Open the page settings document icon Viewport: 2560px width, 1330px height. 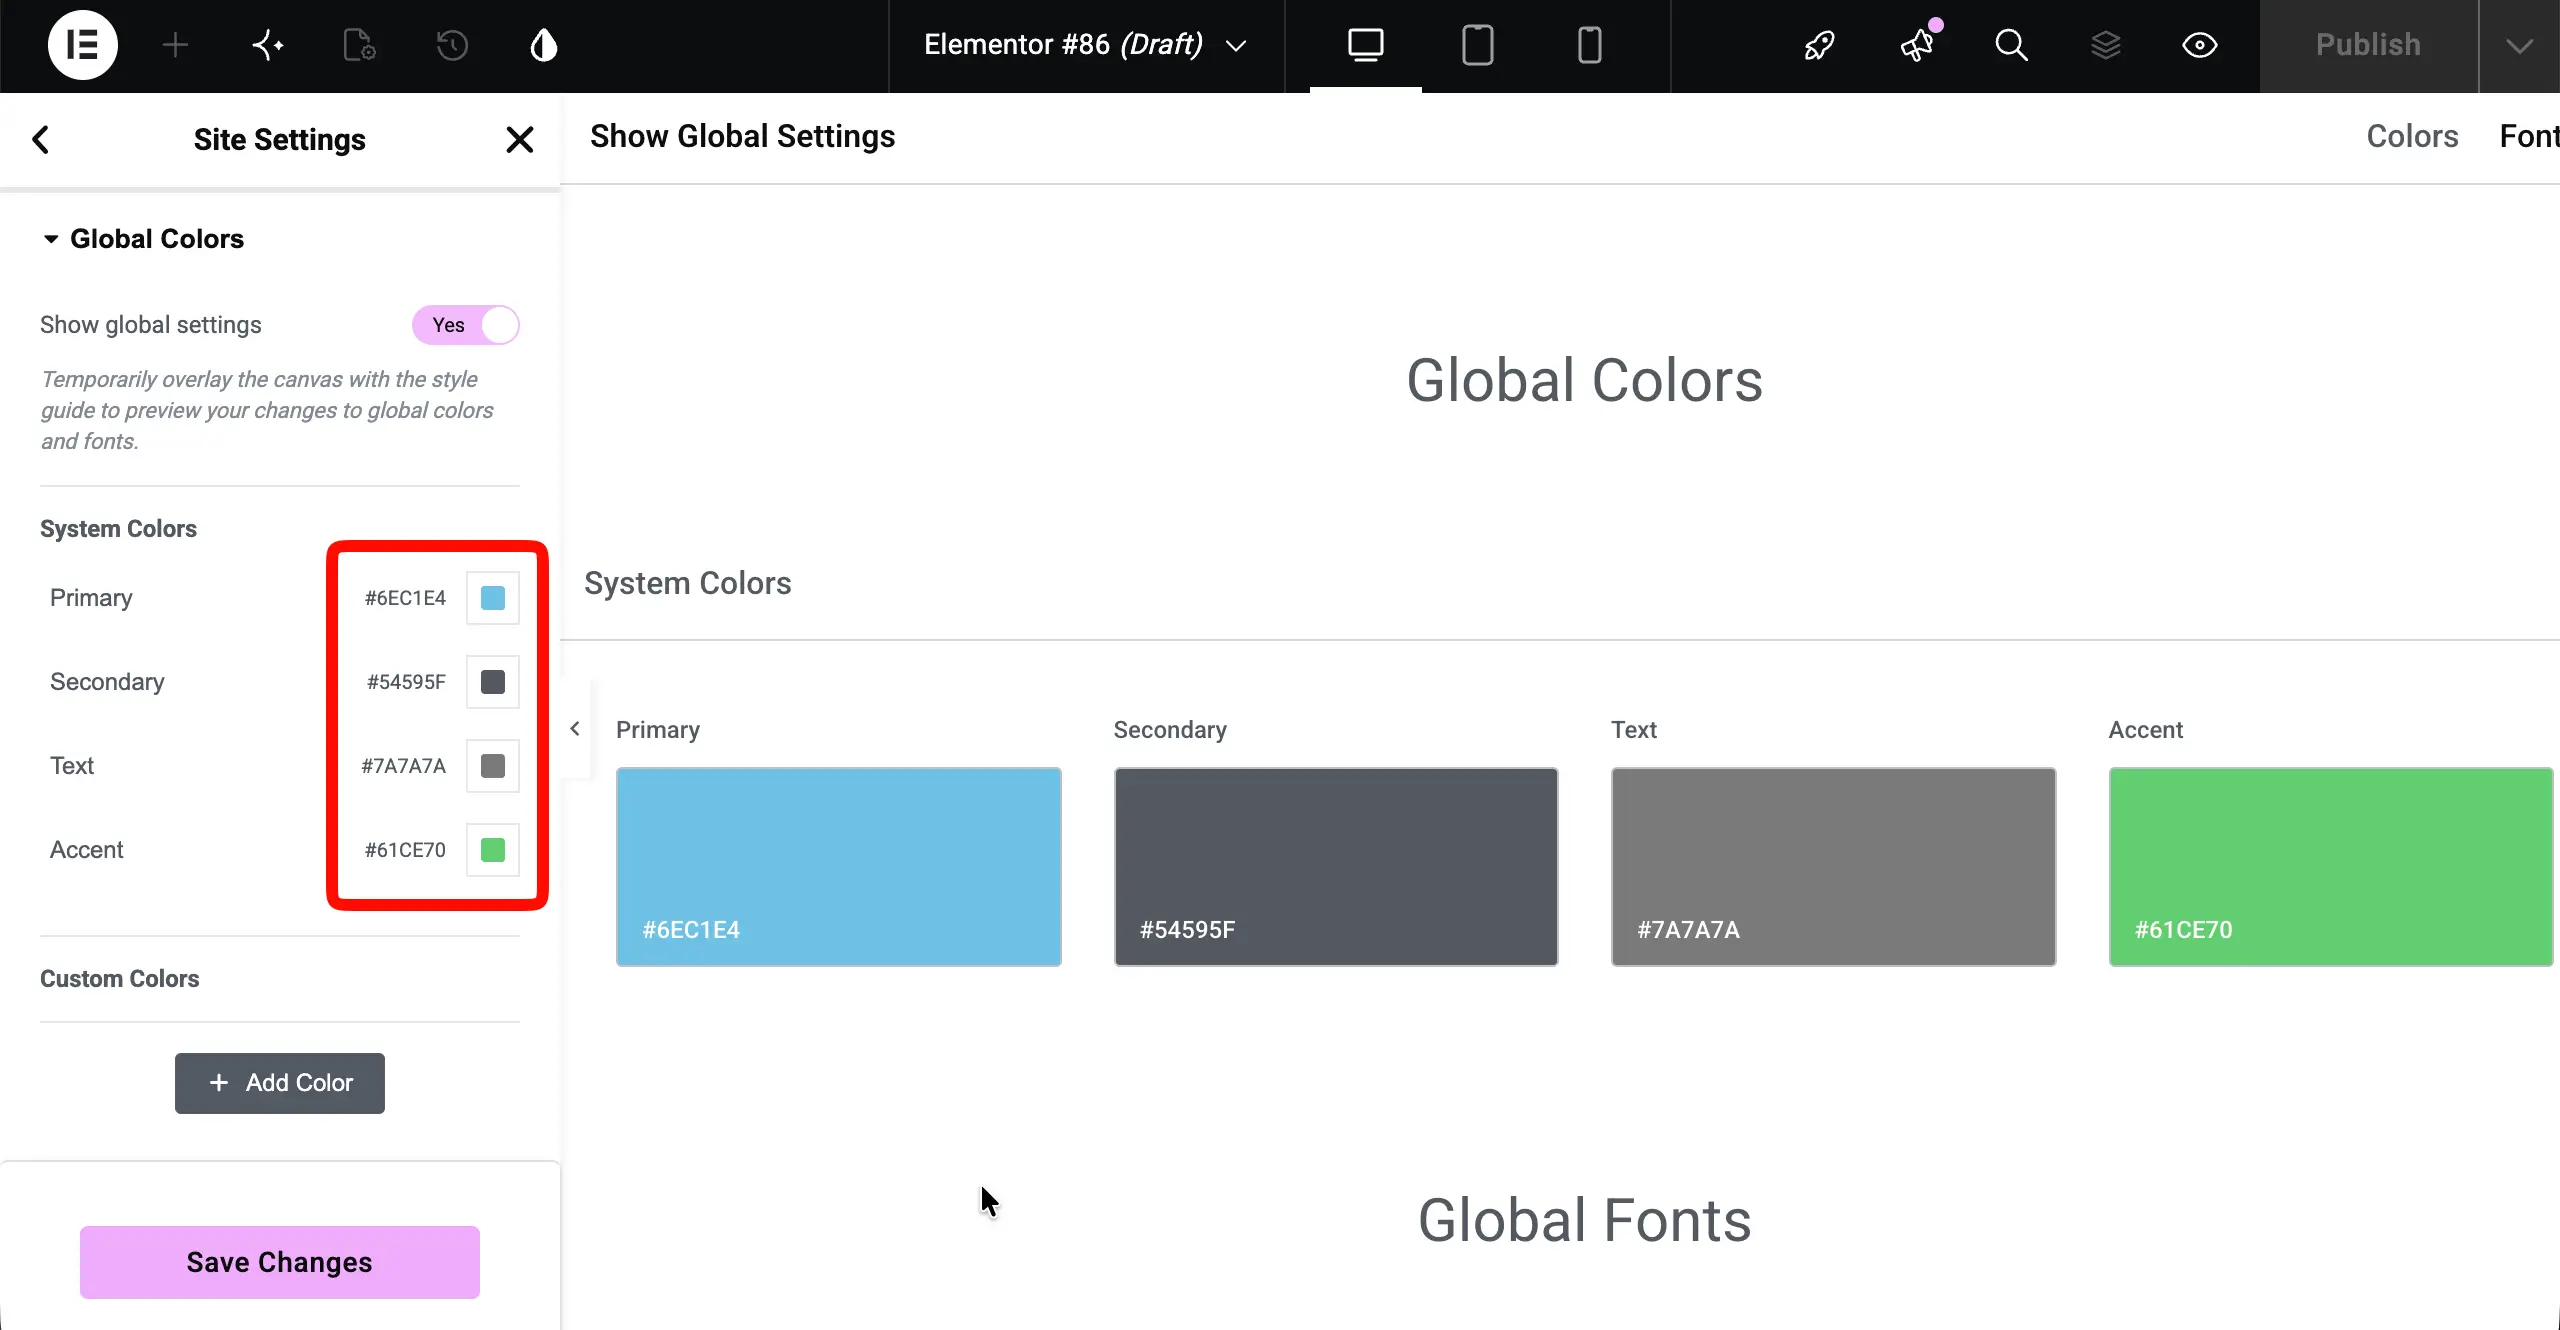pos(359,45)
